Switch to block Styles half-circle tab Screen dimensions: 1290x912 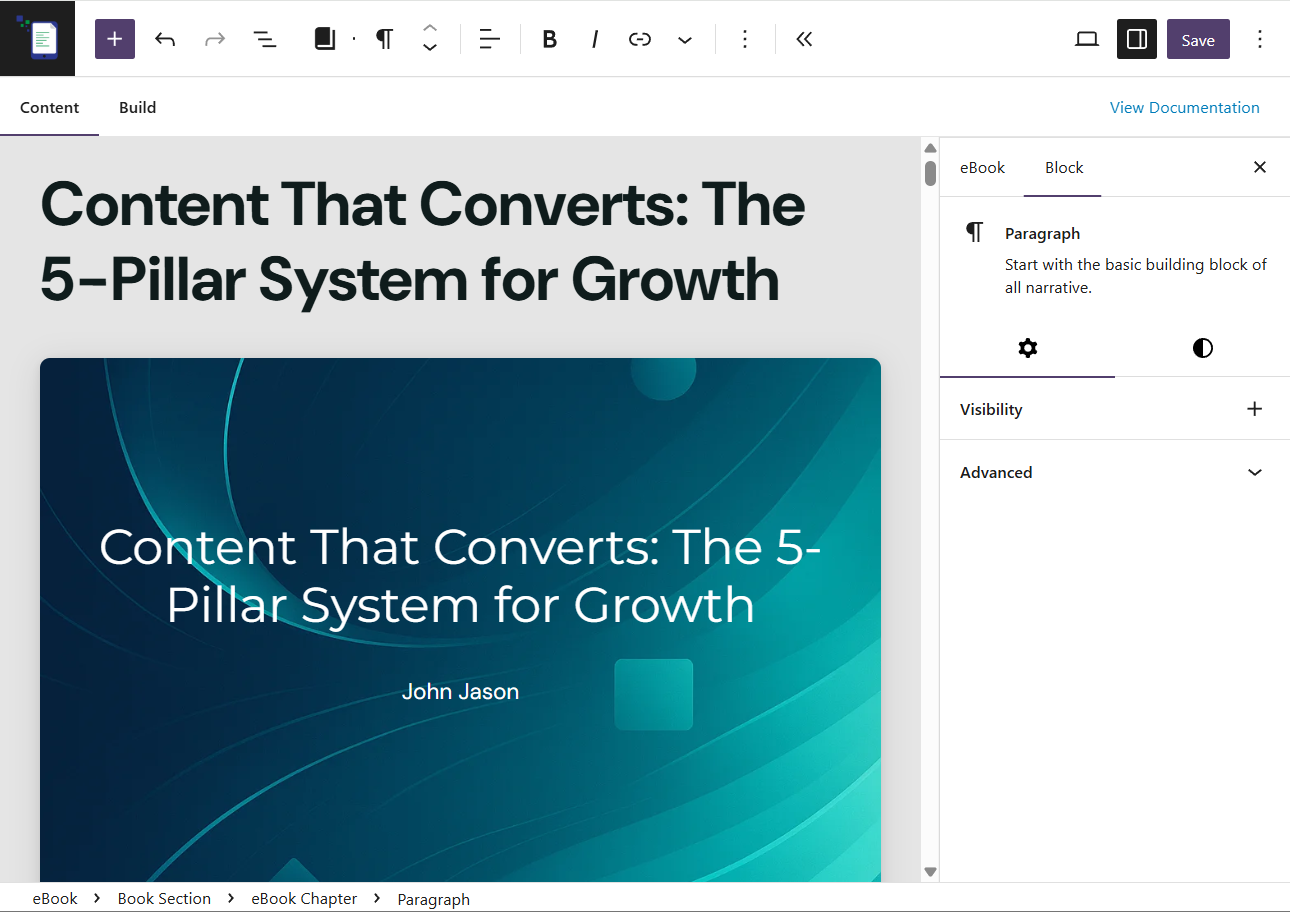tap(1202, 348)
